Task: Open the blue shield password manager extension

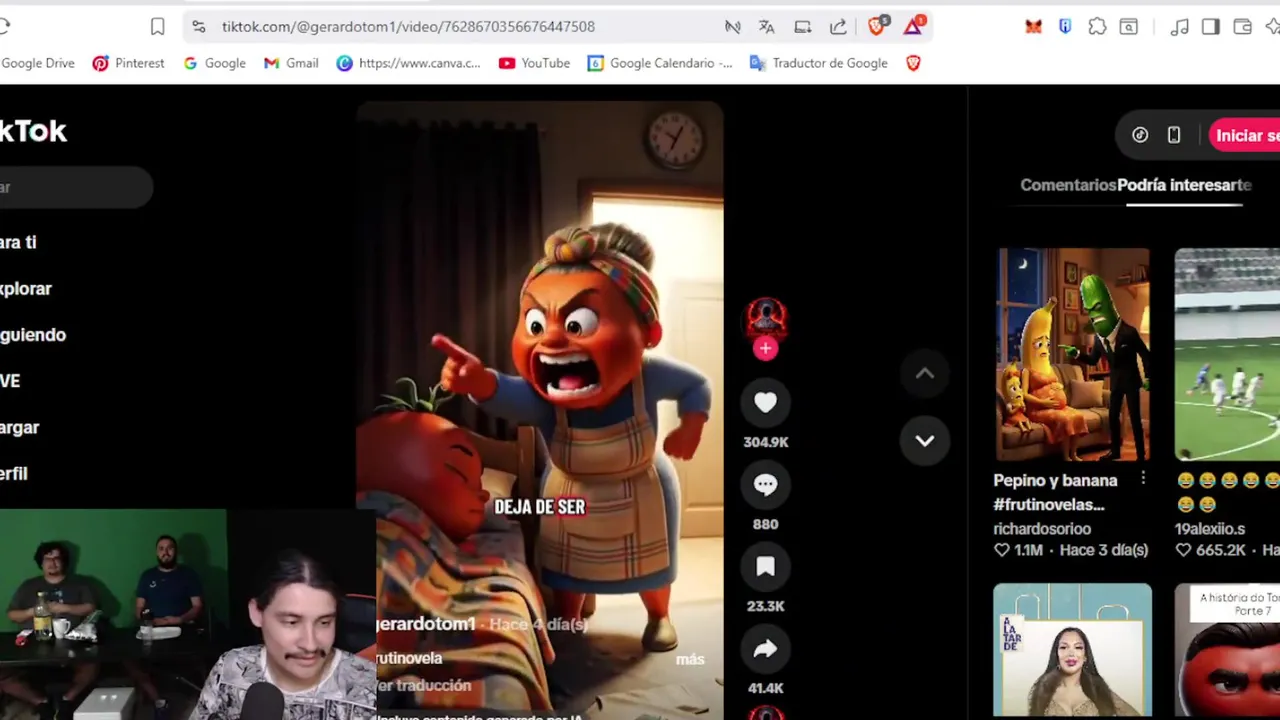Action: pos(1065,27)
